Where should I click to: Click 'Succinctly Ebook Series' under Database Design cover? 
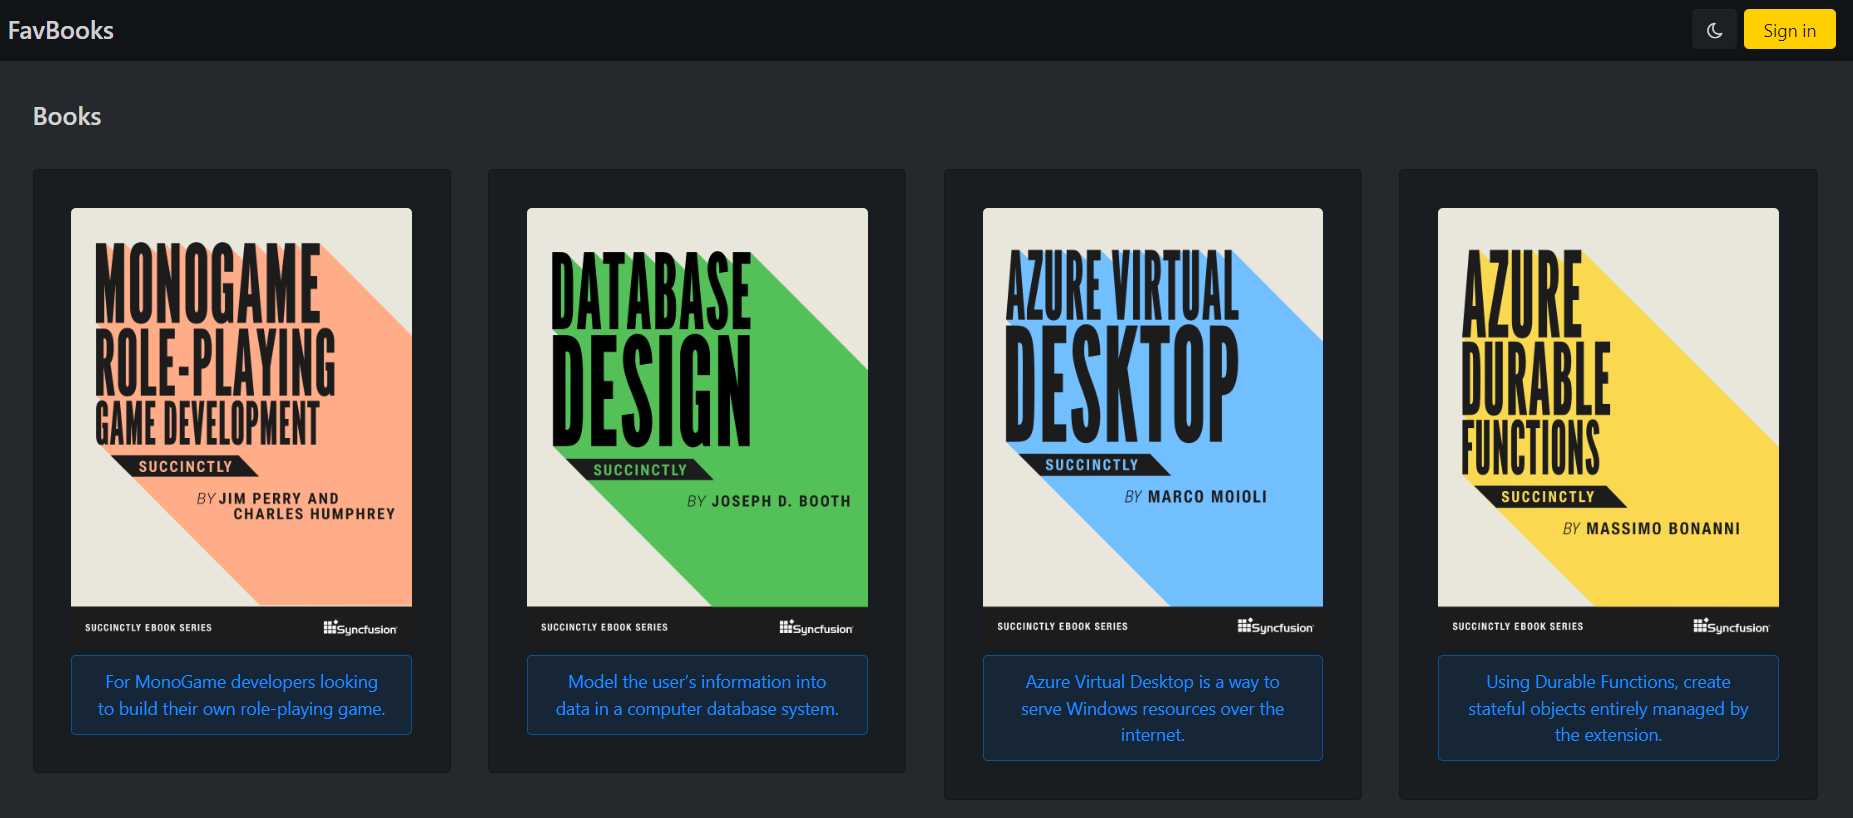(605, 627)
